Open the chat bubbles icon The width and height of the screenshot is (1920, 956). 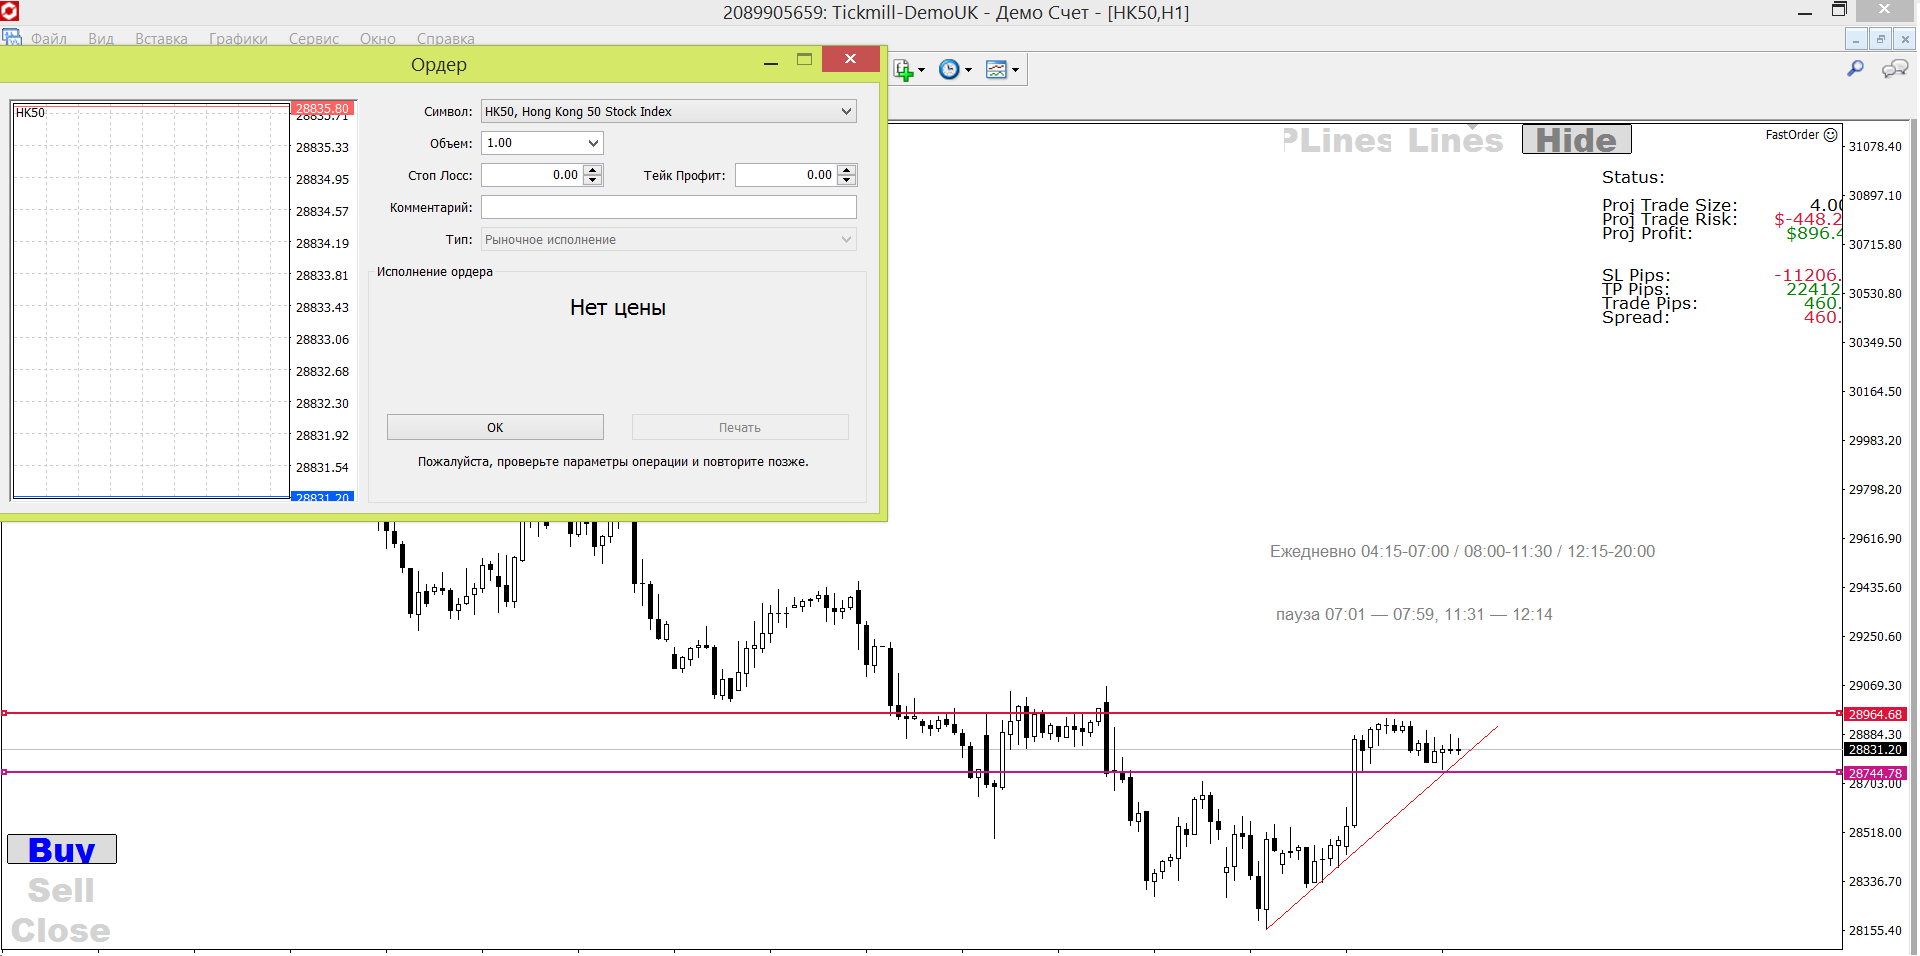[x=1894, y=68]
